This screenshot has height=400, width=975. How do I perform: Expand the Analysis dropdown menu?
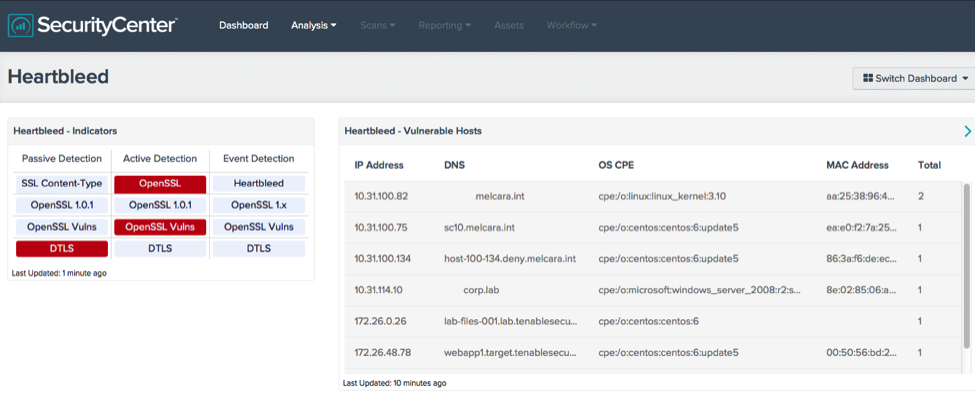tap(314, 26)
